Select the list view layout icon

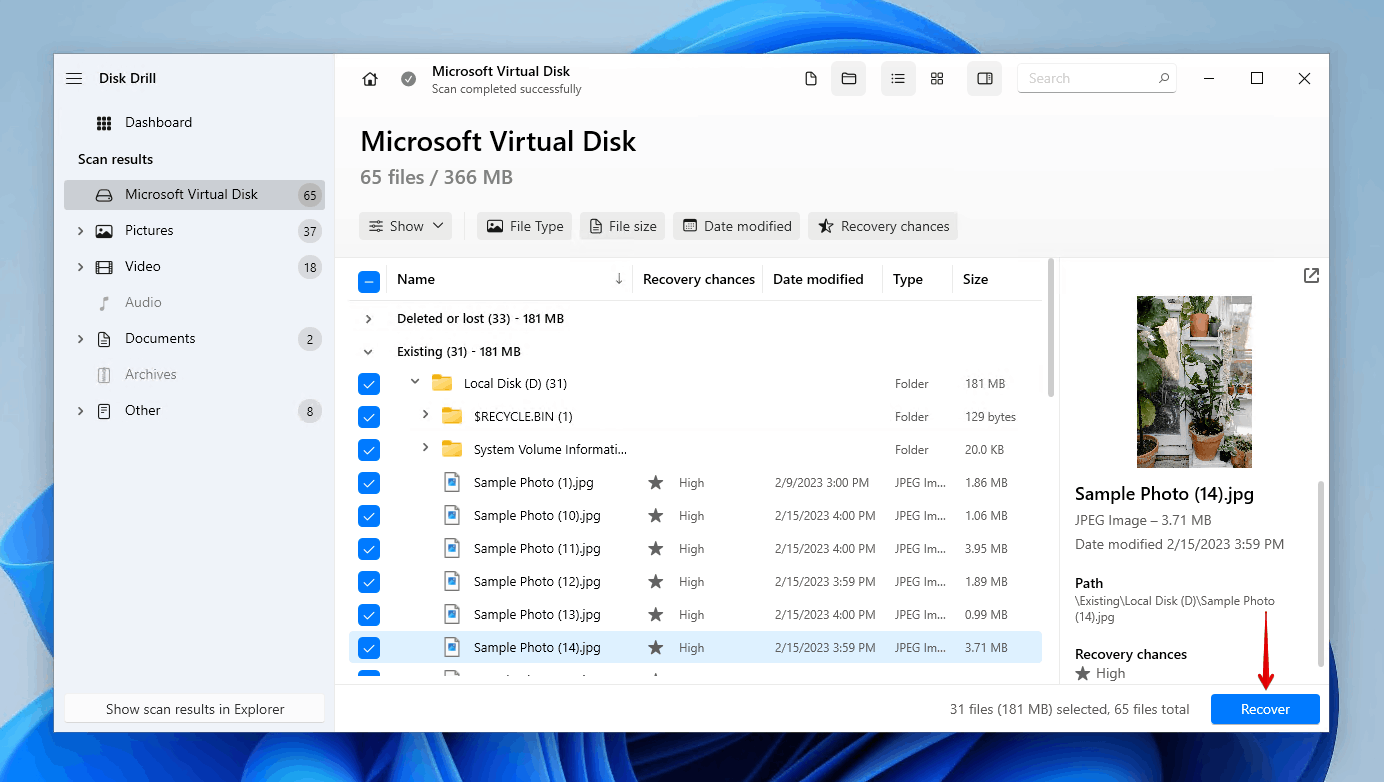898,79
